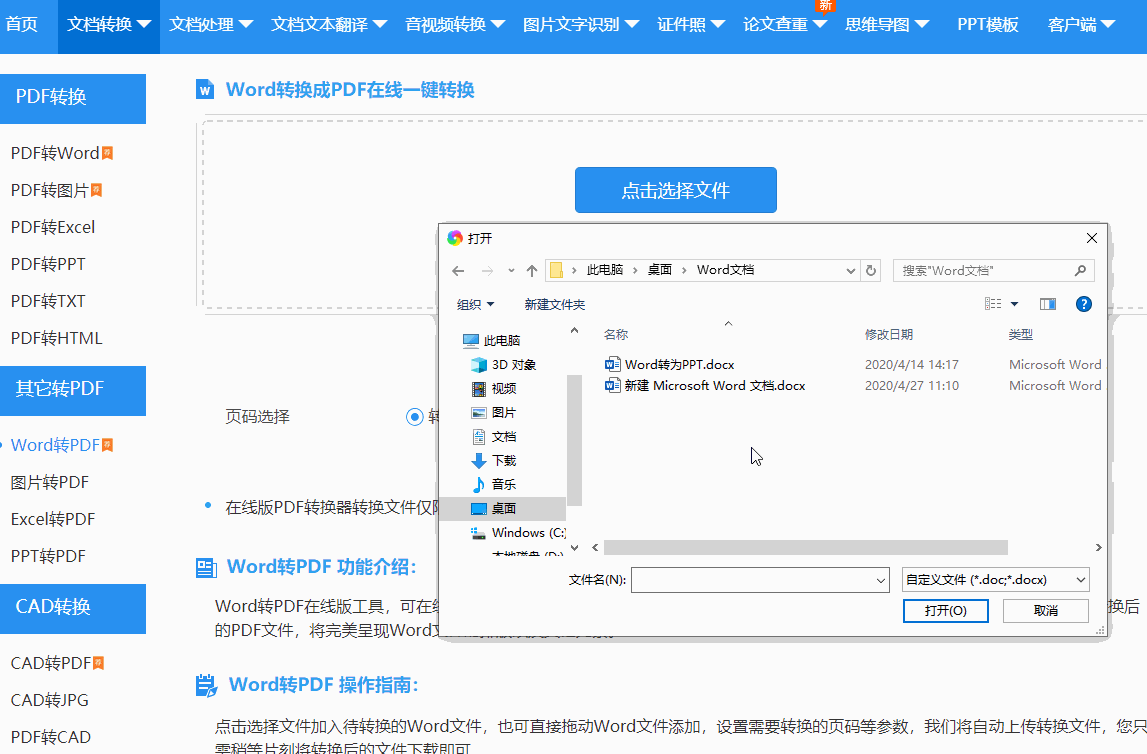
Task: Open 3D 对象 folder in tree
Action: (x=503, y=364)
